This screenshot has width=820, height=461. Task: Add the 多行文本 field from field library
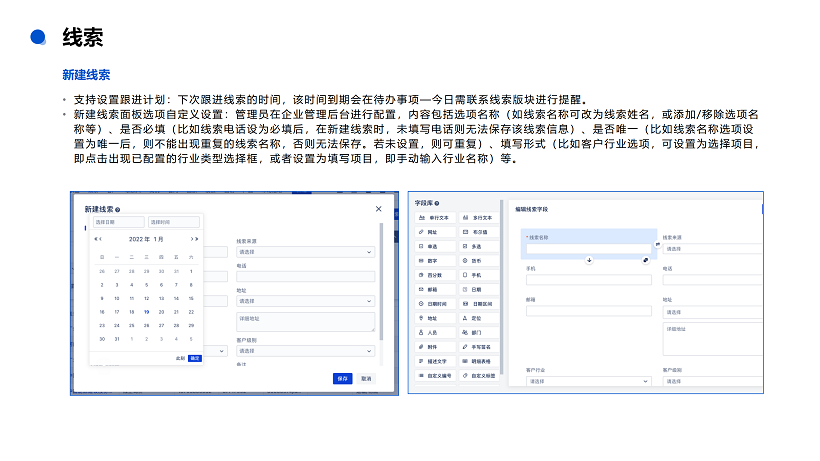pos(479,217)
